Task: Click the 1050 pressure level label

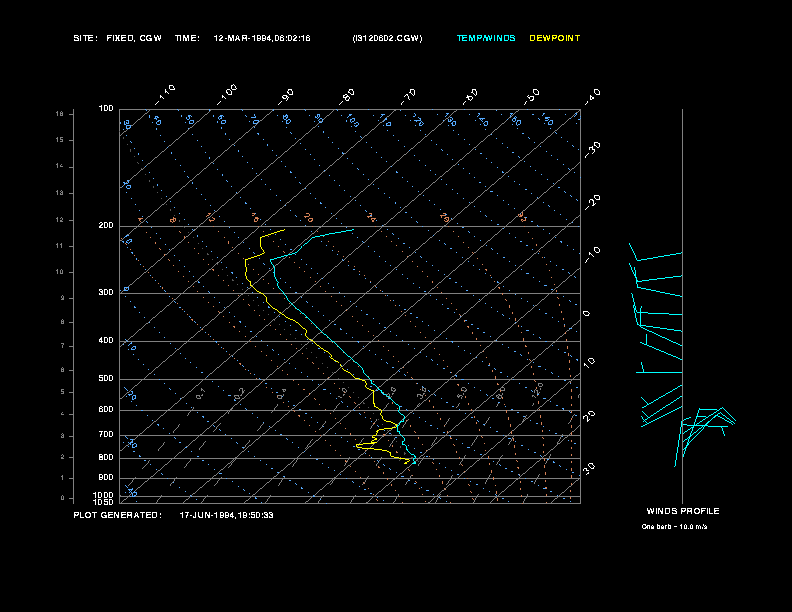Action: 104,502
